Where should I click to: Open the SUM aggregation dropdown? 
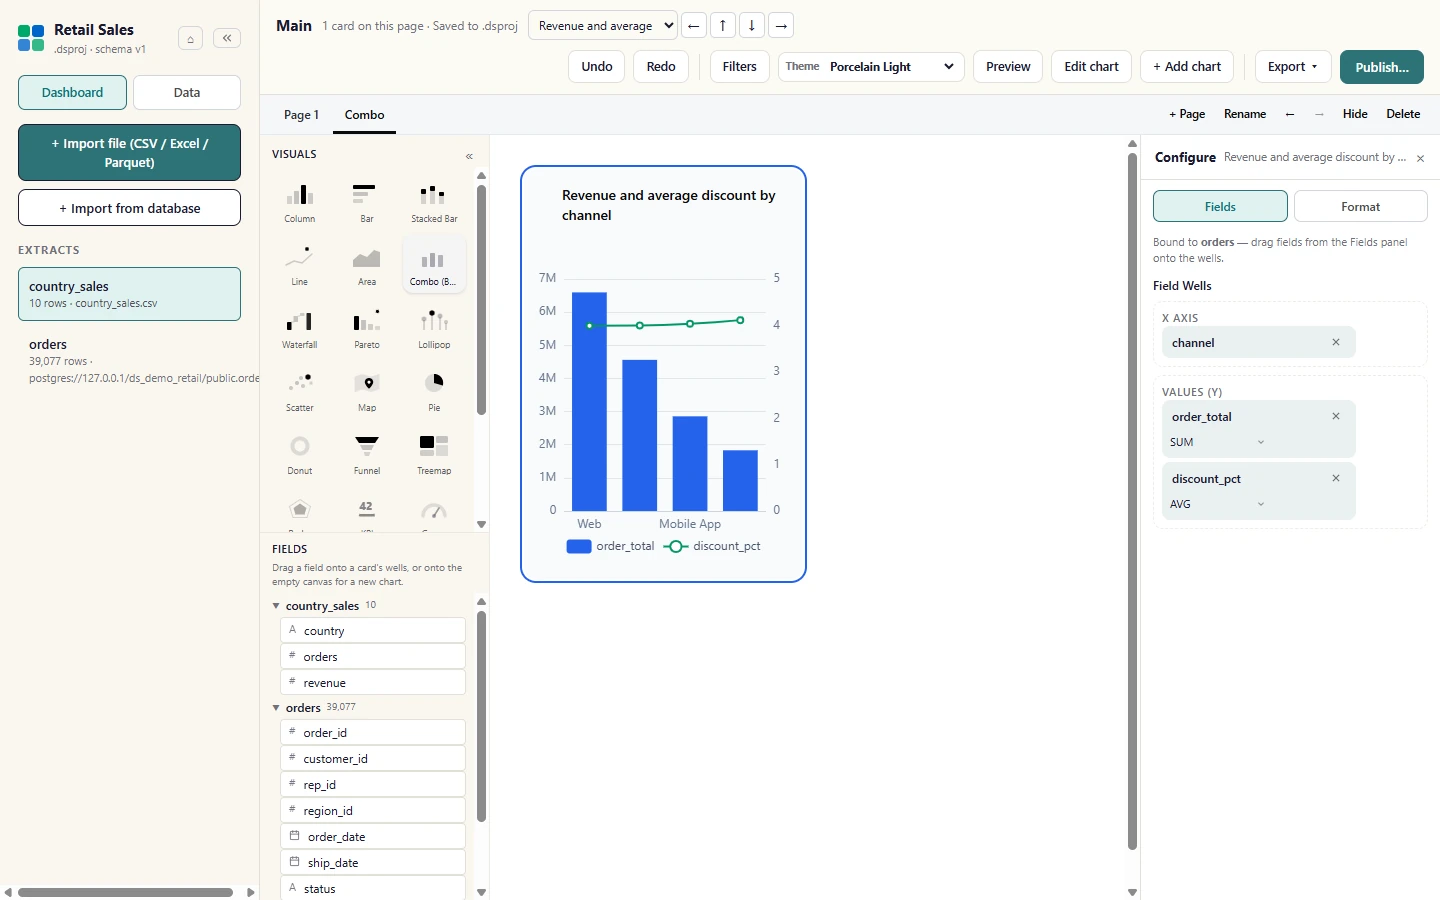[1218, 442]
